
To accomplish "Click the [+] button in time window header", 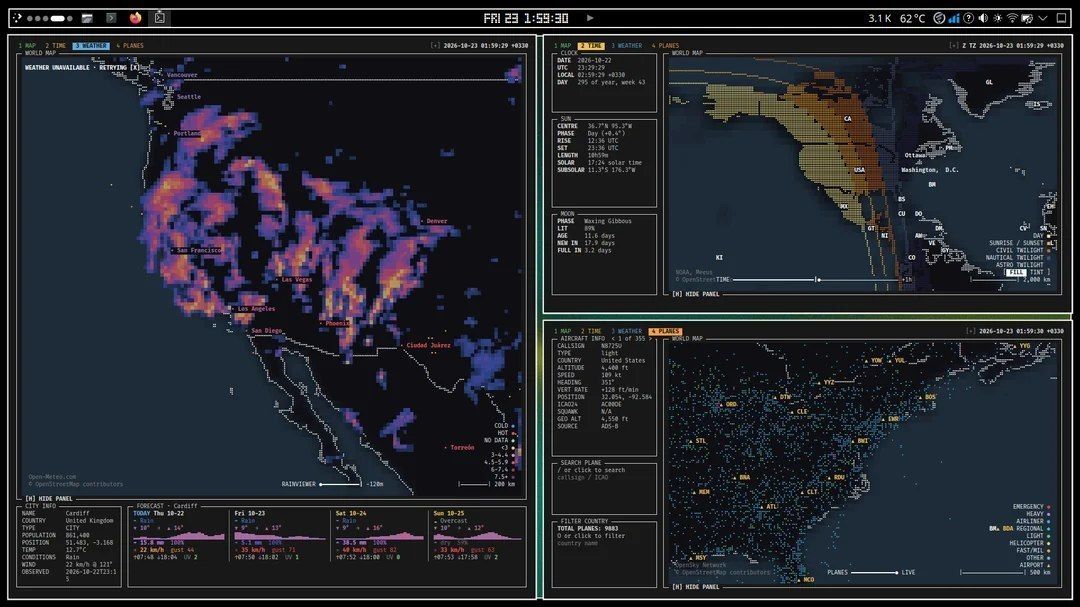I will (953, 45).
